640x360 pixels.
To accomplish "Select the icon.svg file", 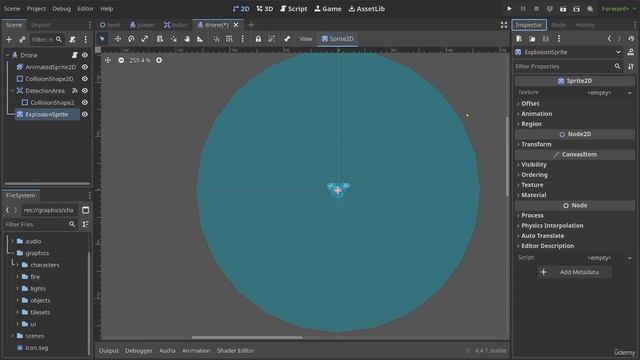I will coord(37,348).
